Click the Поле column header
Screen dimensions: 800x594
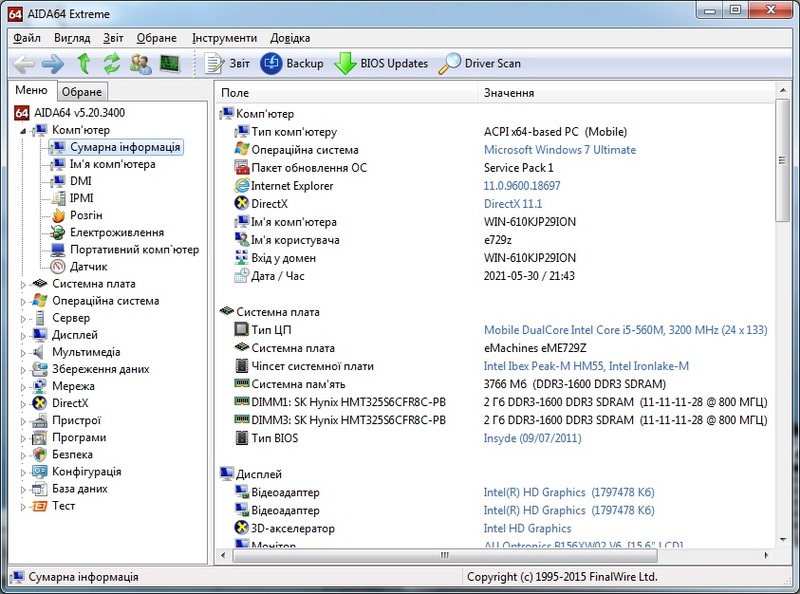pos(347,93)
